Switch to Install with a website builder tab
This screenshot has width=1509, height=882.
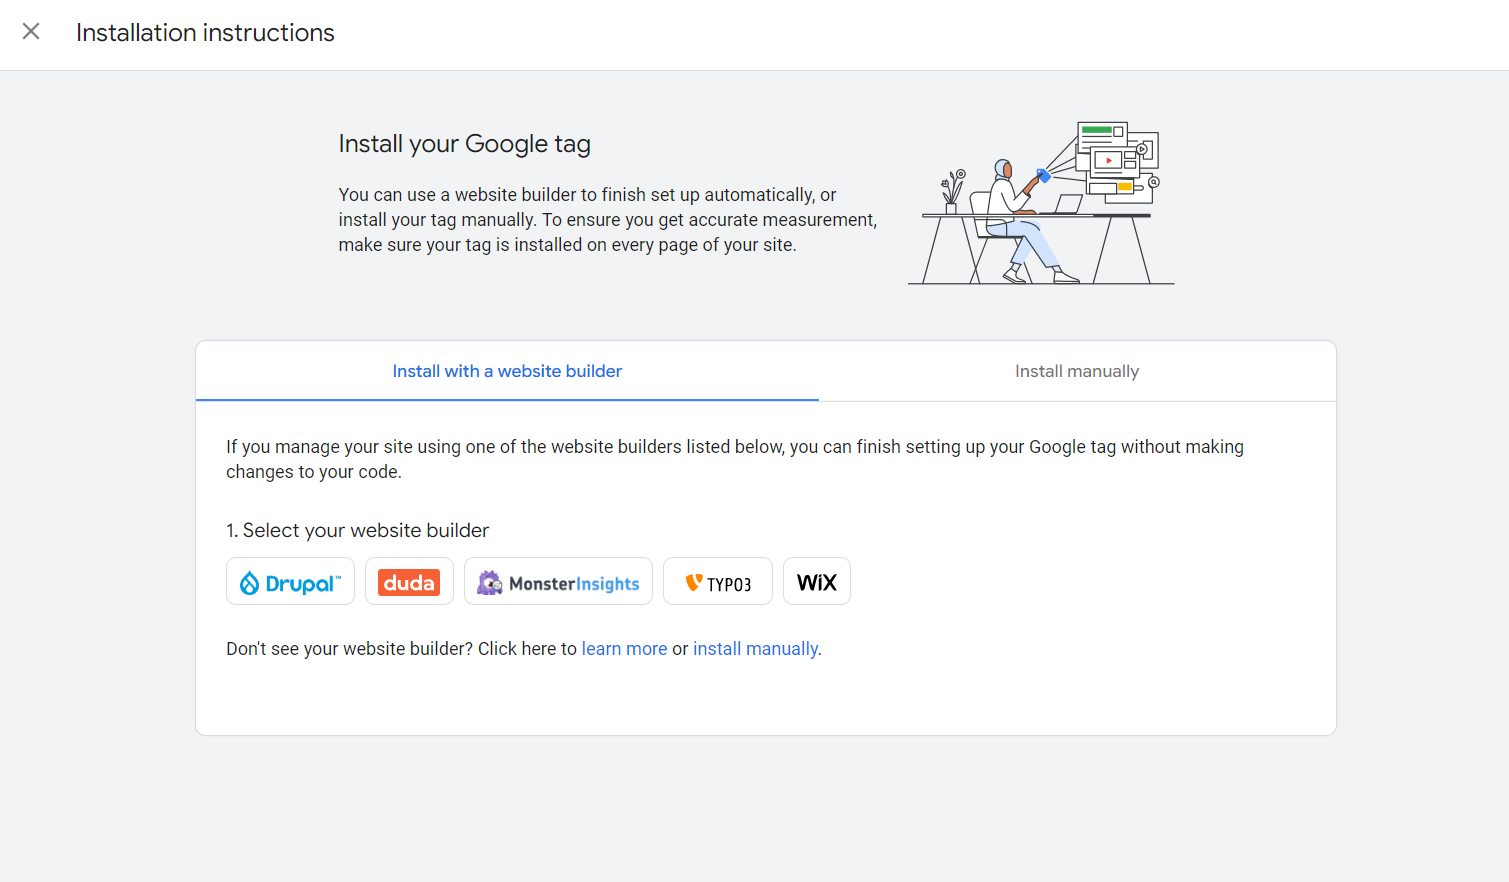(507, 371)
